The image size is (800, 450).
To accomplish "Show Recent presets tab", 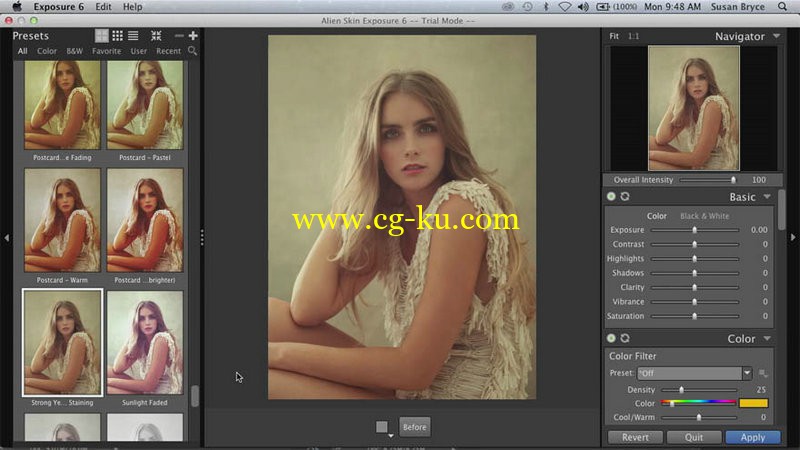I will 168,51.
